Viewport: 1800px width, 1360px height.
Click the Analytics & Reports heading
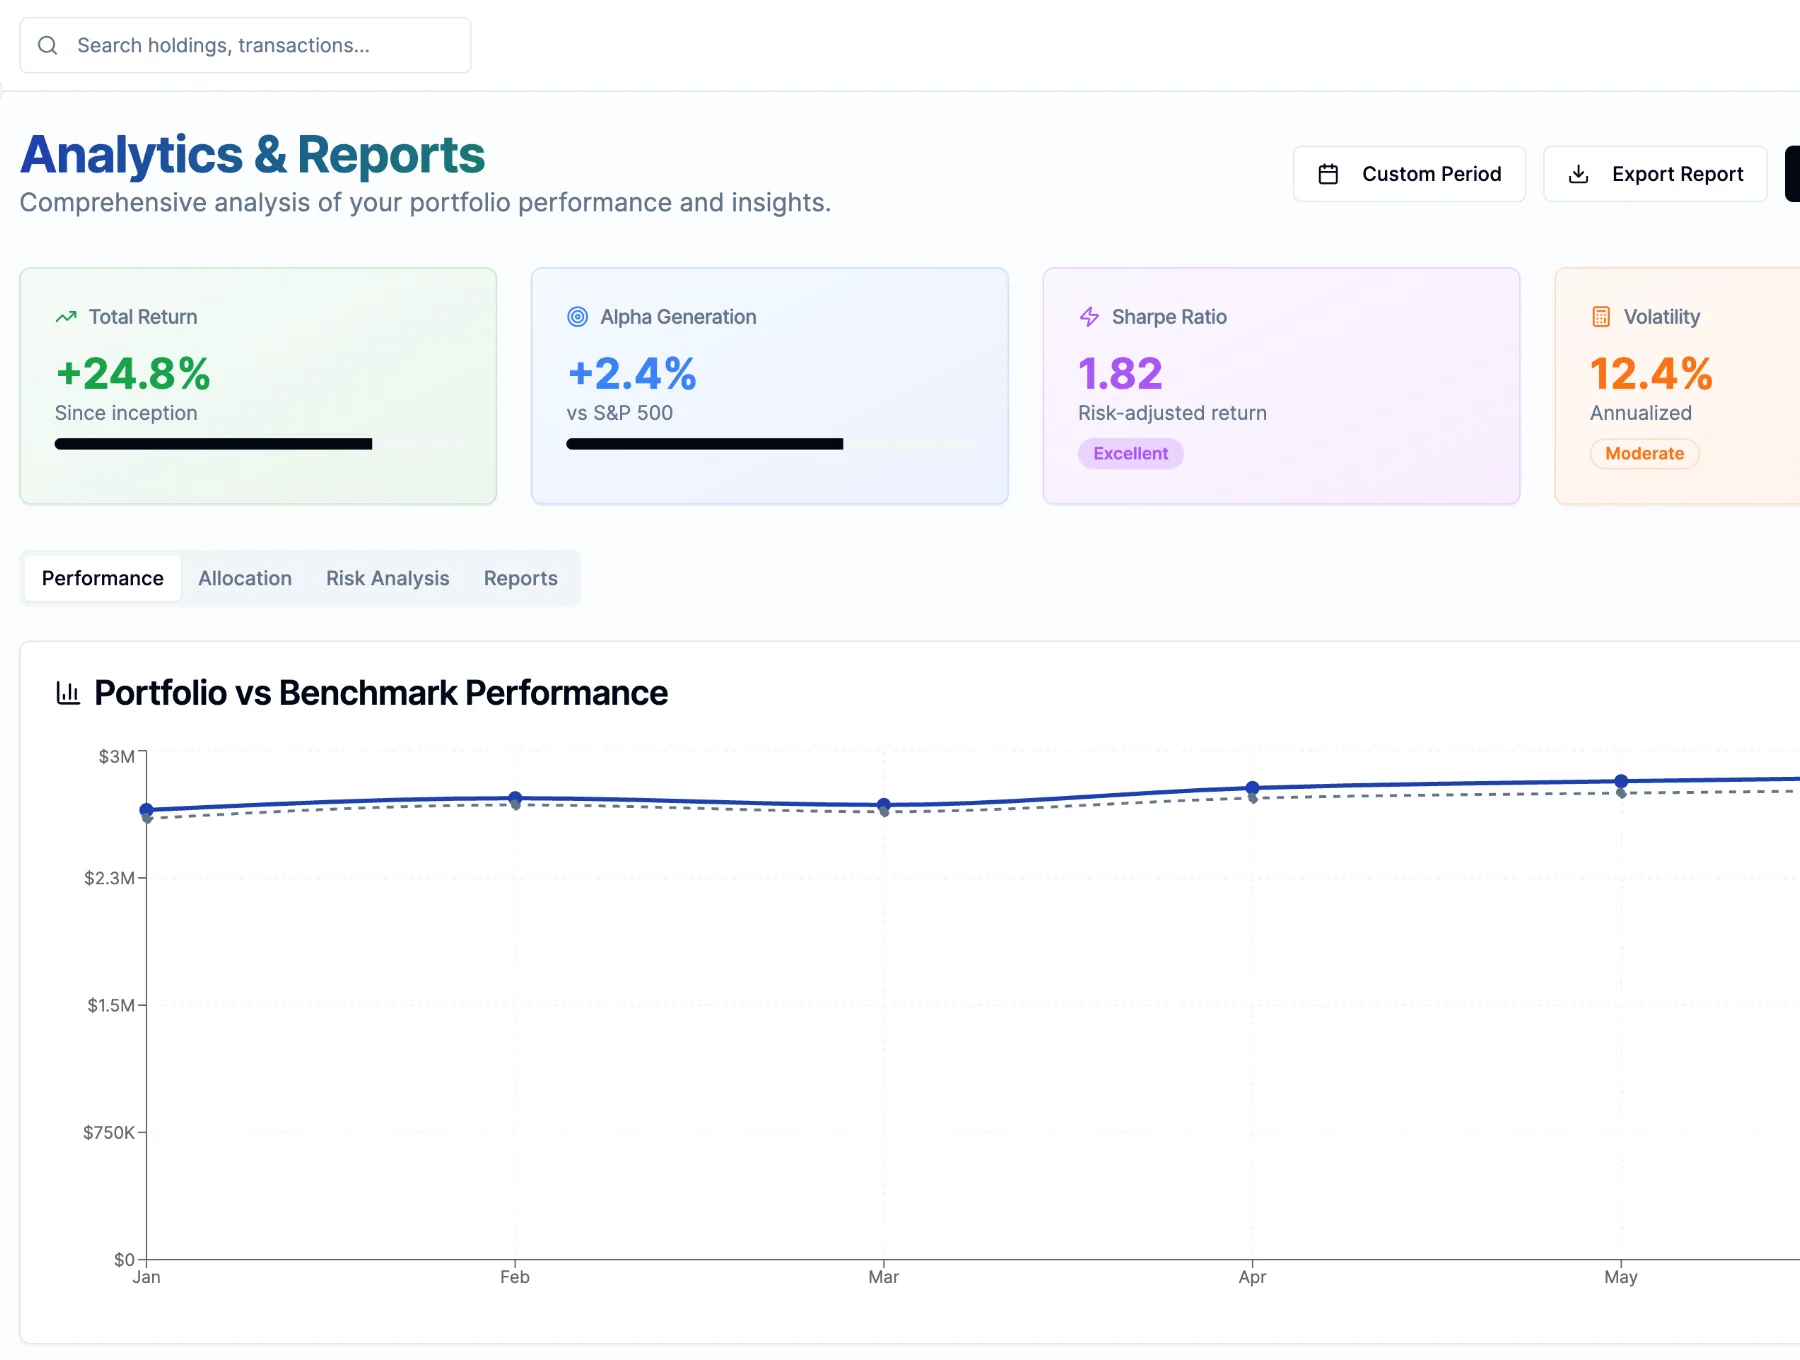coord(253,155)
